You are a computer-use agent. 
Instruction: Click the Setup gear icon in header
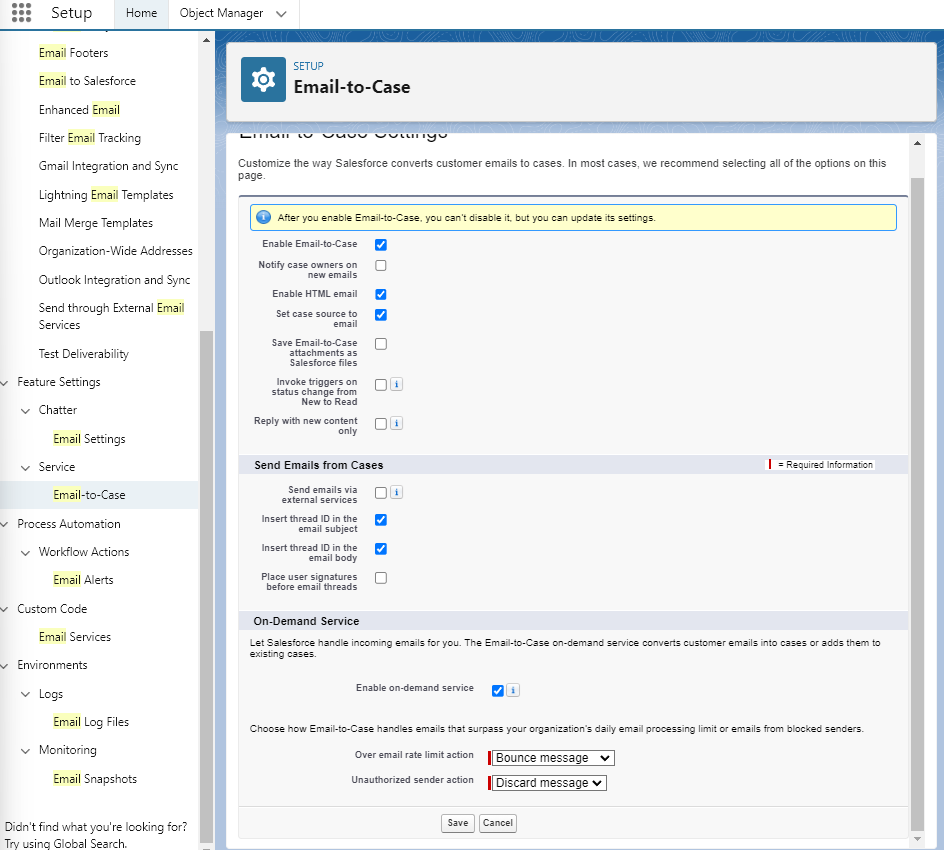coord(263,79)
